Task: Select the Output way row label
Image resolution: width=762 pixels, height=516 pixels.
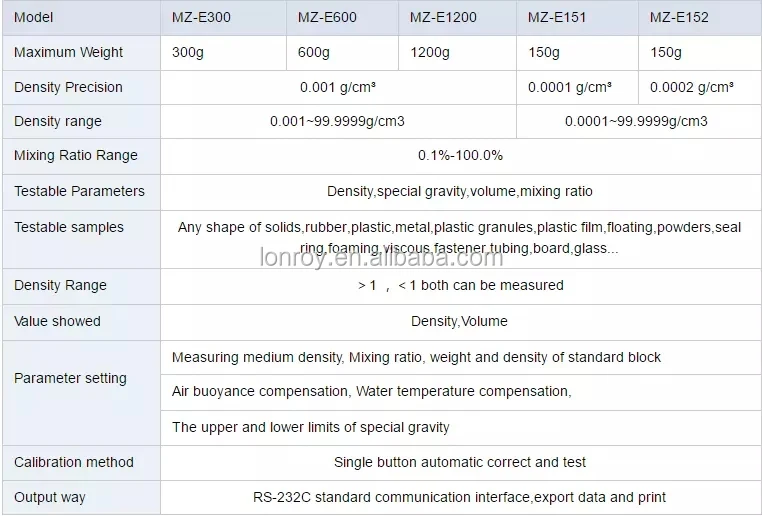Action: coord(50,497)
